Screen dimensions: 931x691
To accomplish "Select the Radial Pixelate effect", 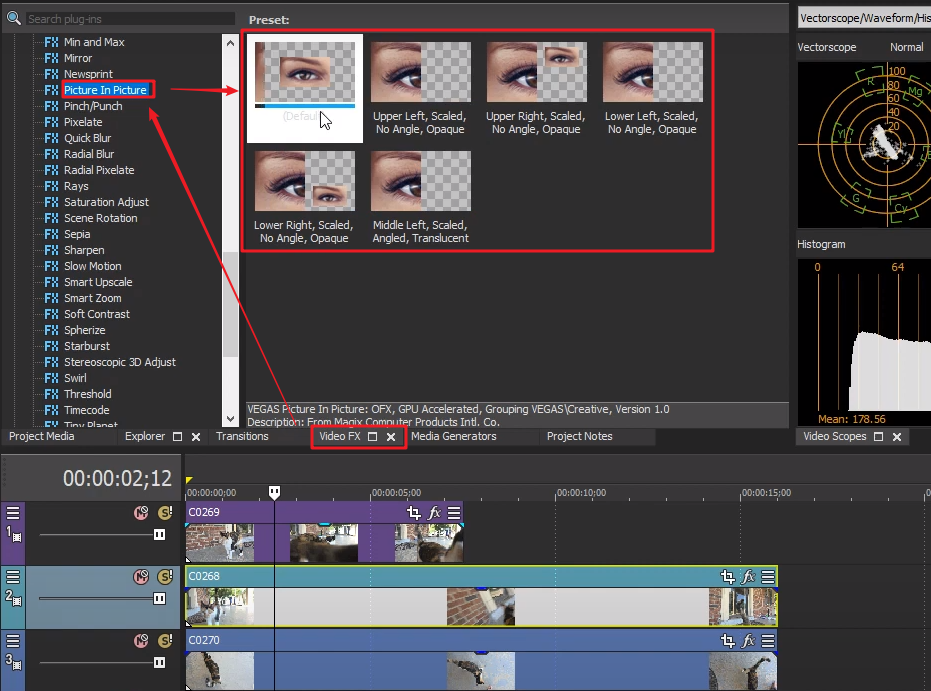I will pos(99,170).
